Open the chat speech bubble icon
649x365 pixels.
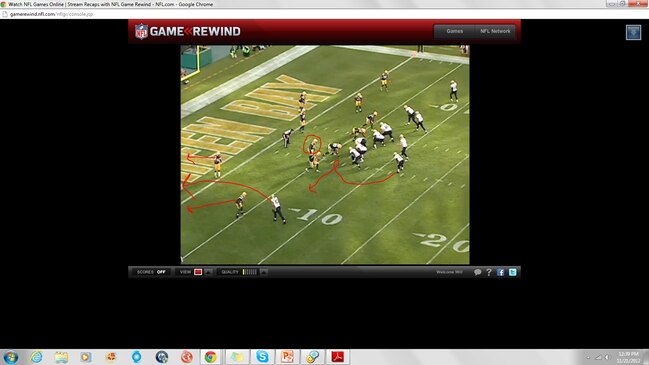(x=477, y=272)
